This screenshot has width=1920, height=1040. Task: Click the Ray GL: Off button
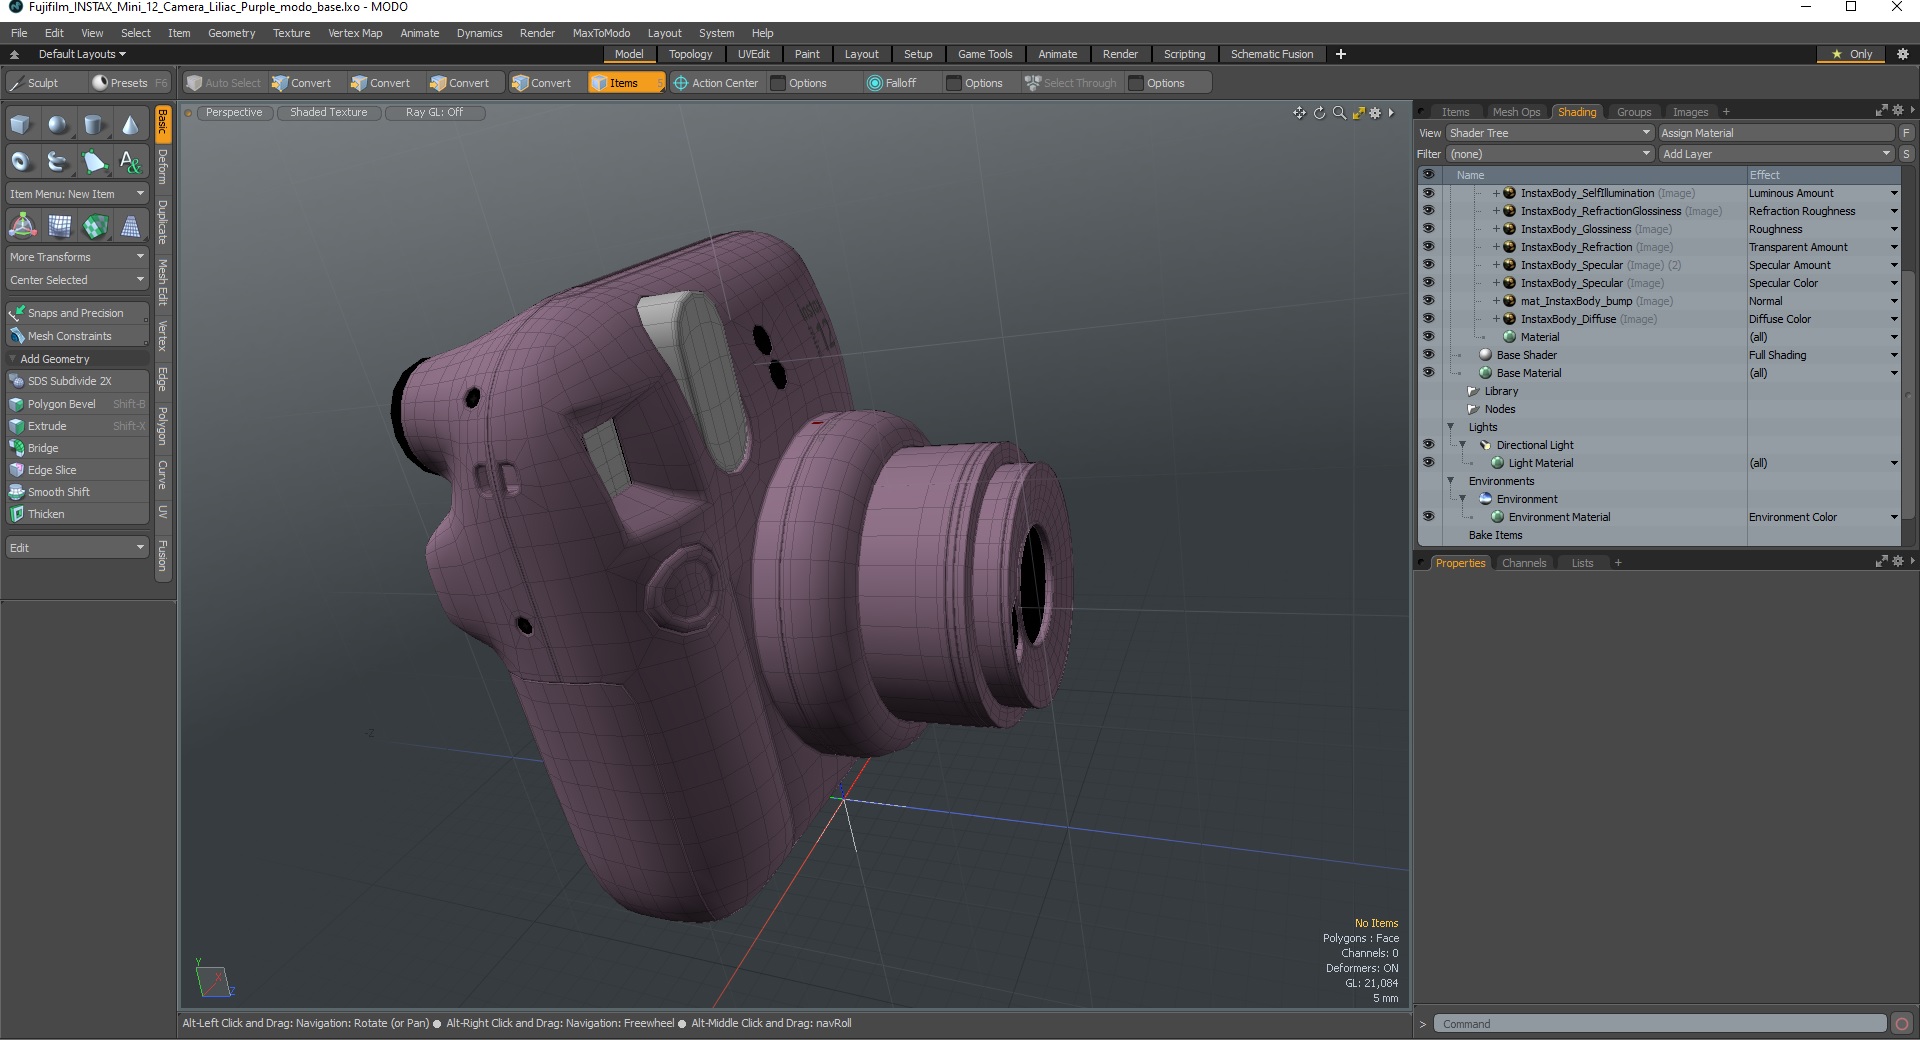(435, 112)
